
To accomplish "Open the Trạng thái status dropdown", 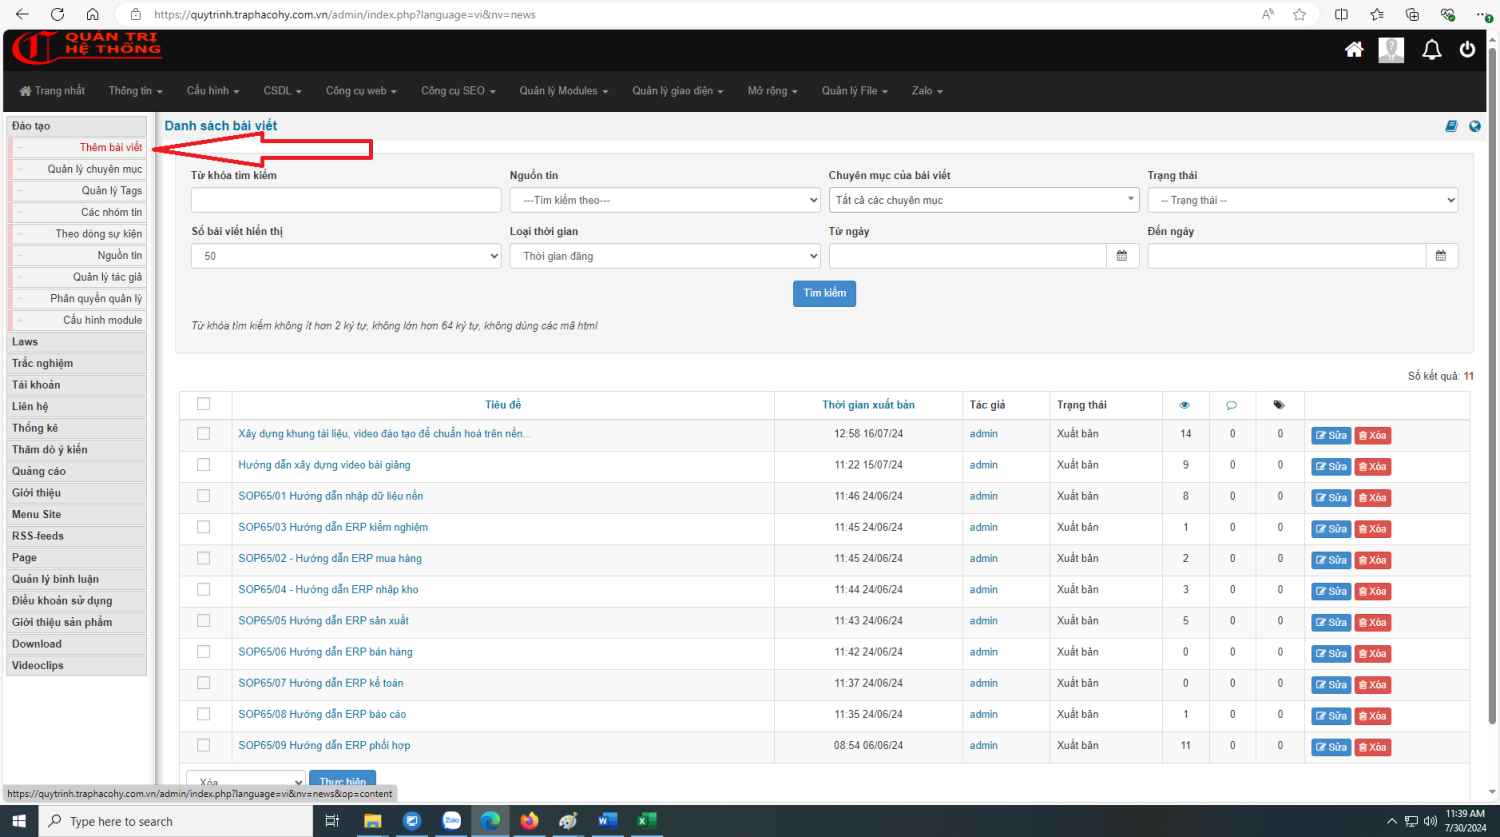I will pos(1302,200).
